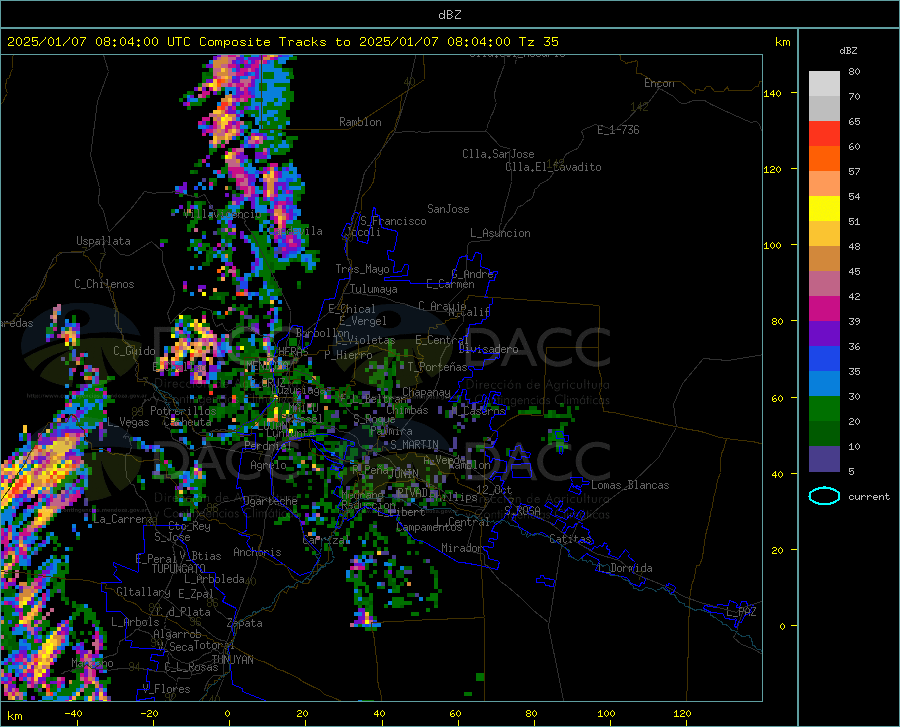The height and width of the screenshot is (727, 900).
Task: Click the dBZ title at the top
Action: coord(449,15)
